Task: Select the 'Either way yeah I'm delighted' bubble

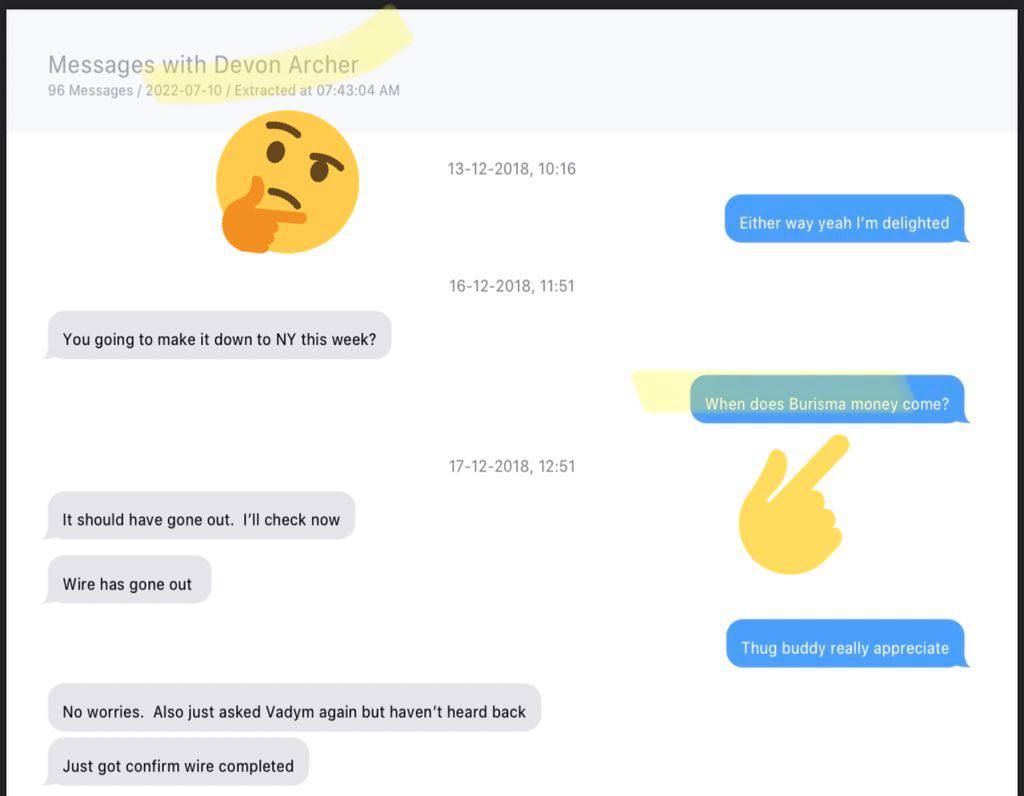Action: click(844, 219)
